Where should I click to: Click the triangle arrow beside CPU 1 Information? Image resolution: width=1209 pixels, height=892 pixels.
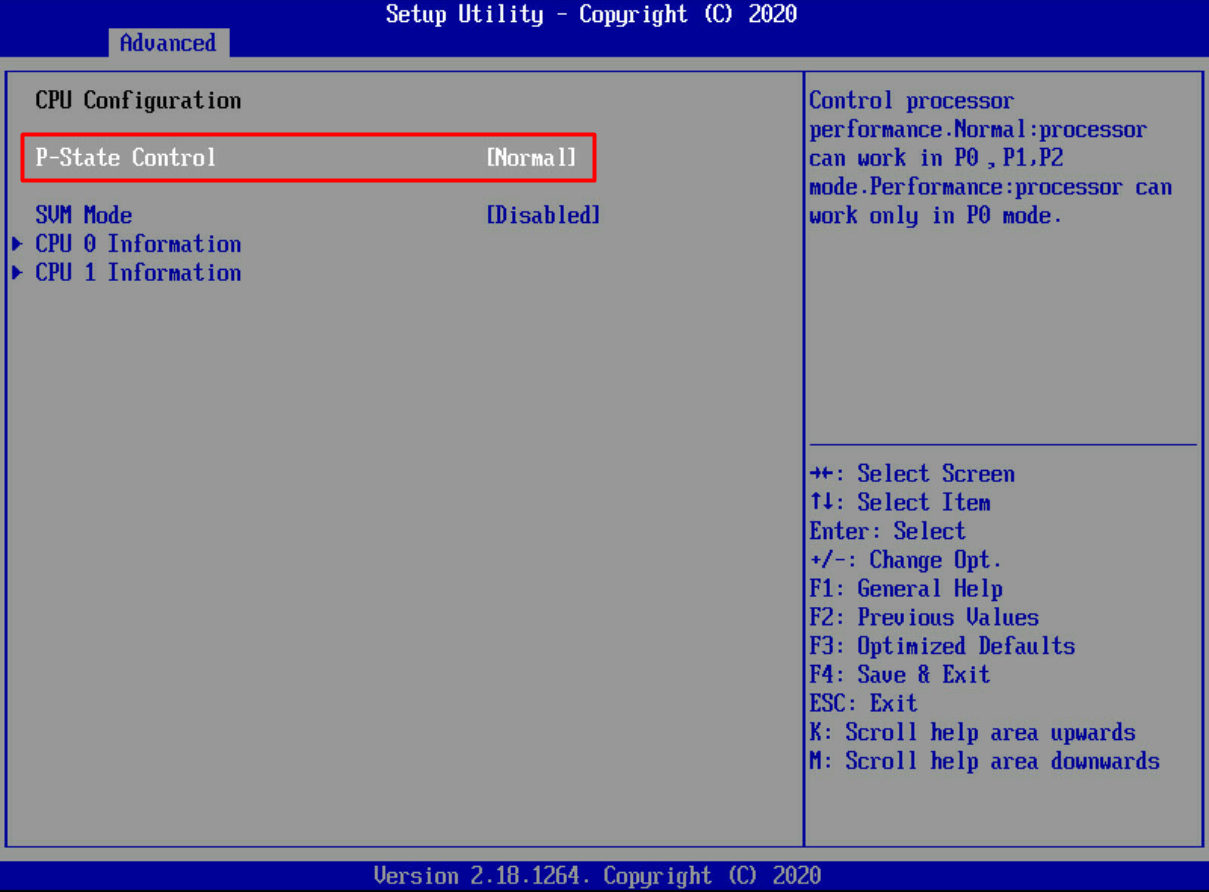(x=17, y=273)
